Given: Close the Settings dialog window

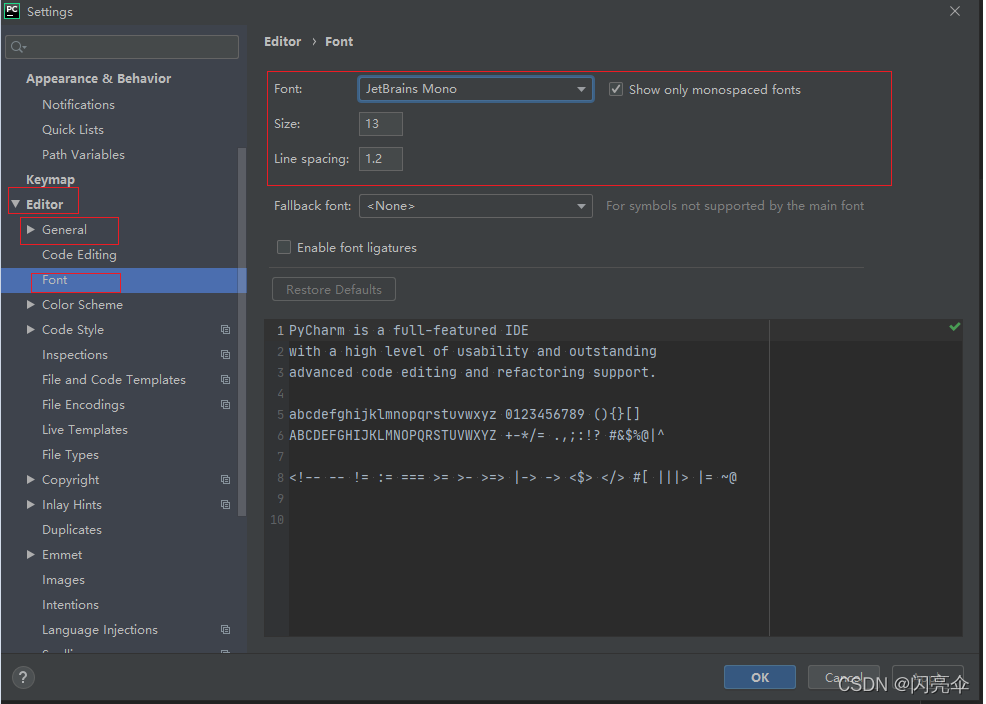Looking at the screenshot, I should (x=955, y=11).
